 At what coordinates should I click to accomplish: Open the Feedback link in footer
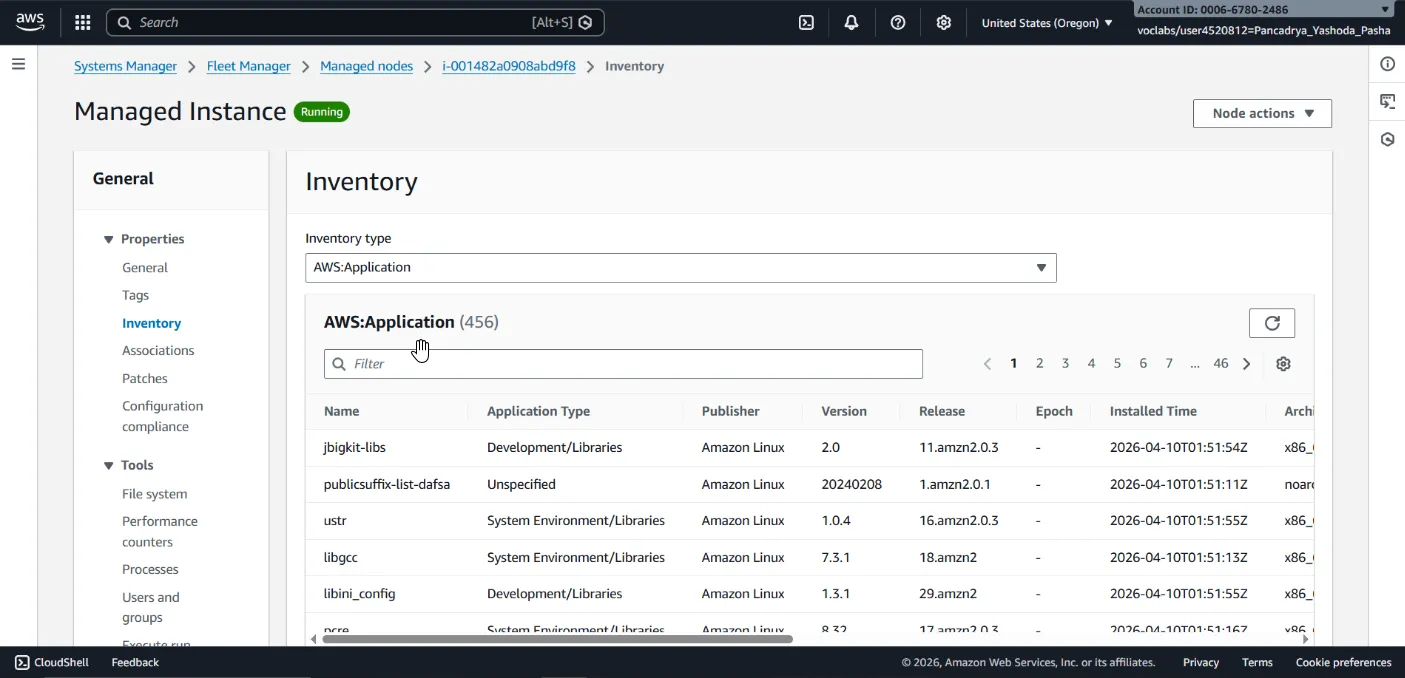[135, 662]
